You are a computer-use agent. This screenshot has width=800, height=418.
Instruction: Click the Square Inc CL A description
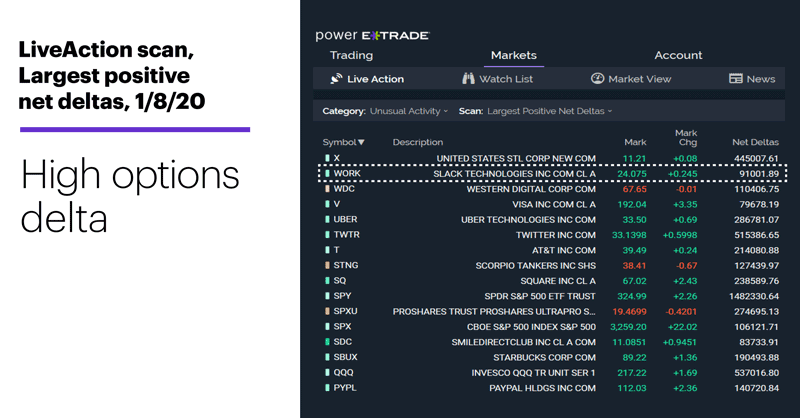click(x=558, y=281)
